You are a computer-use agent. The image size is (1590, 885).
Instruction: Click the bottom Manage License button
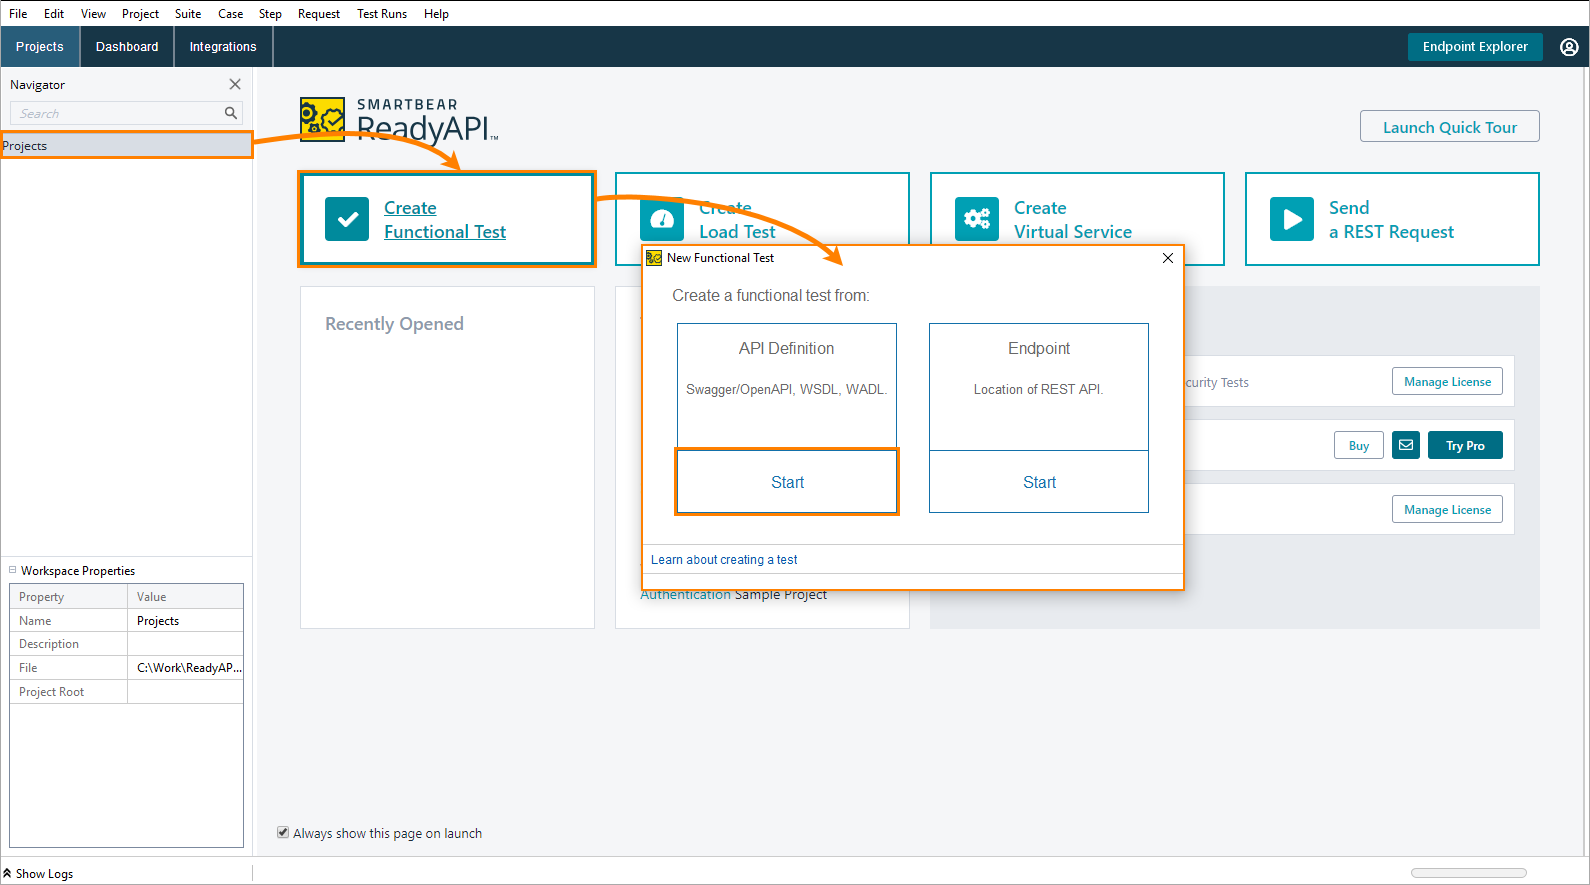pos(1447,510)
